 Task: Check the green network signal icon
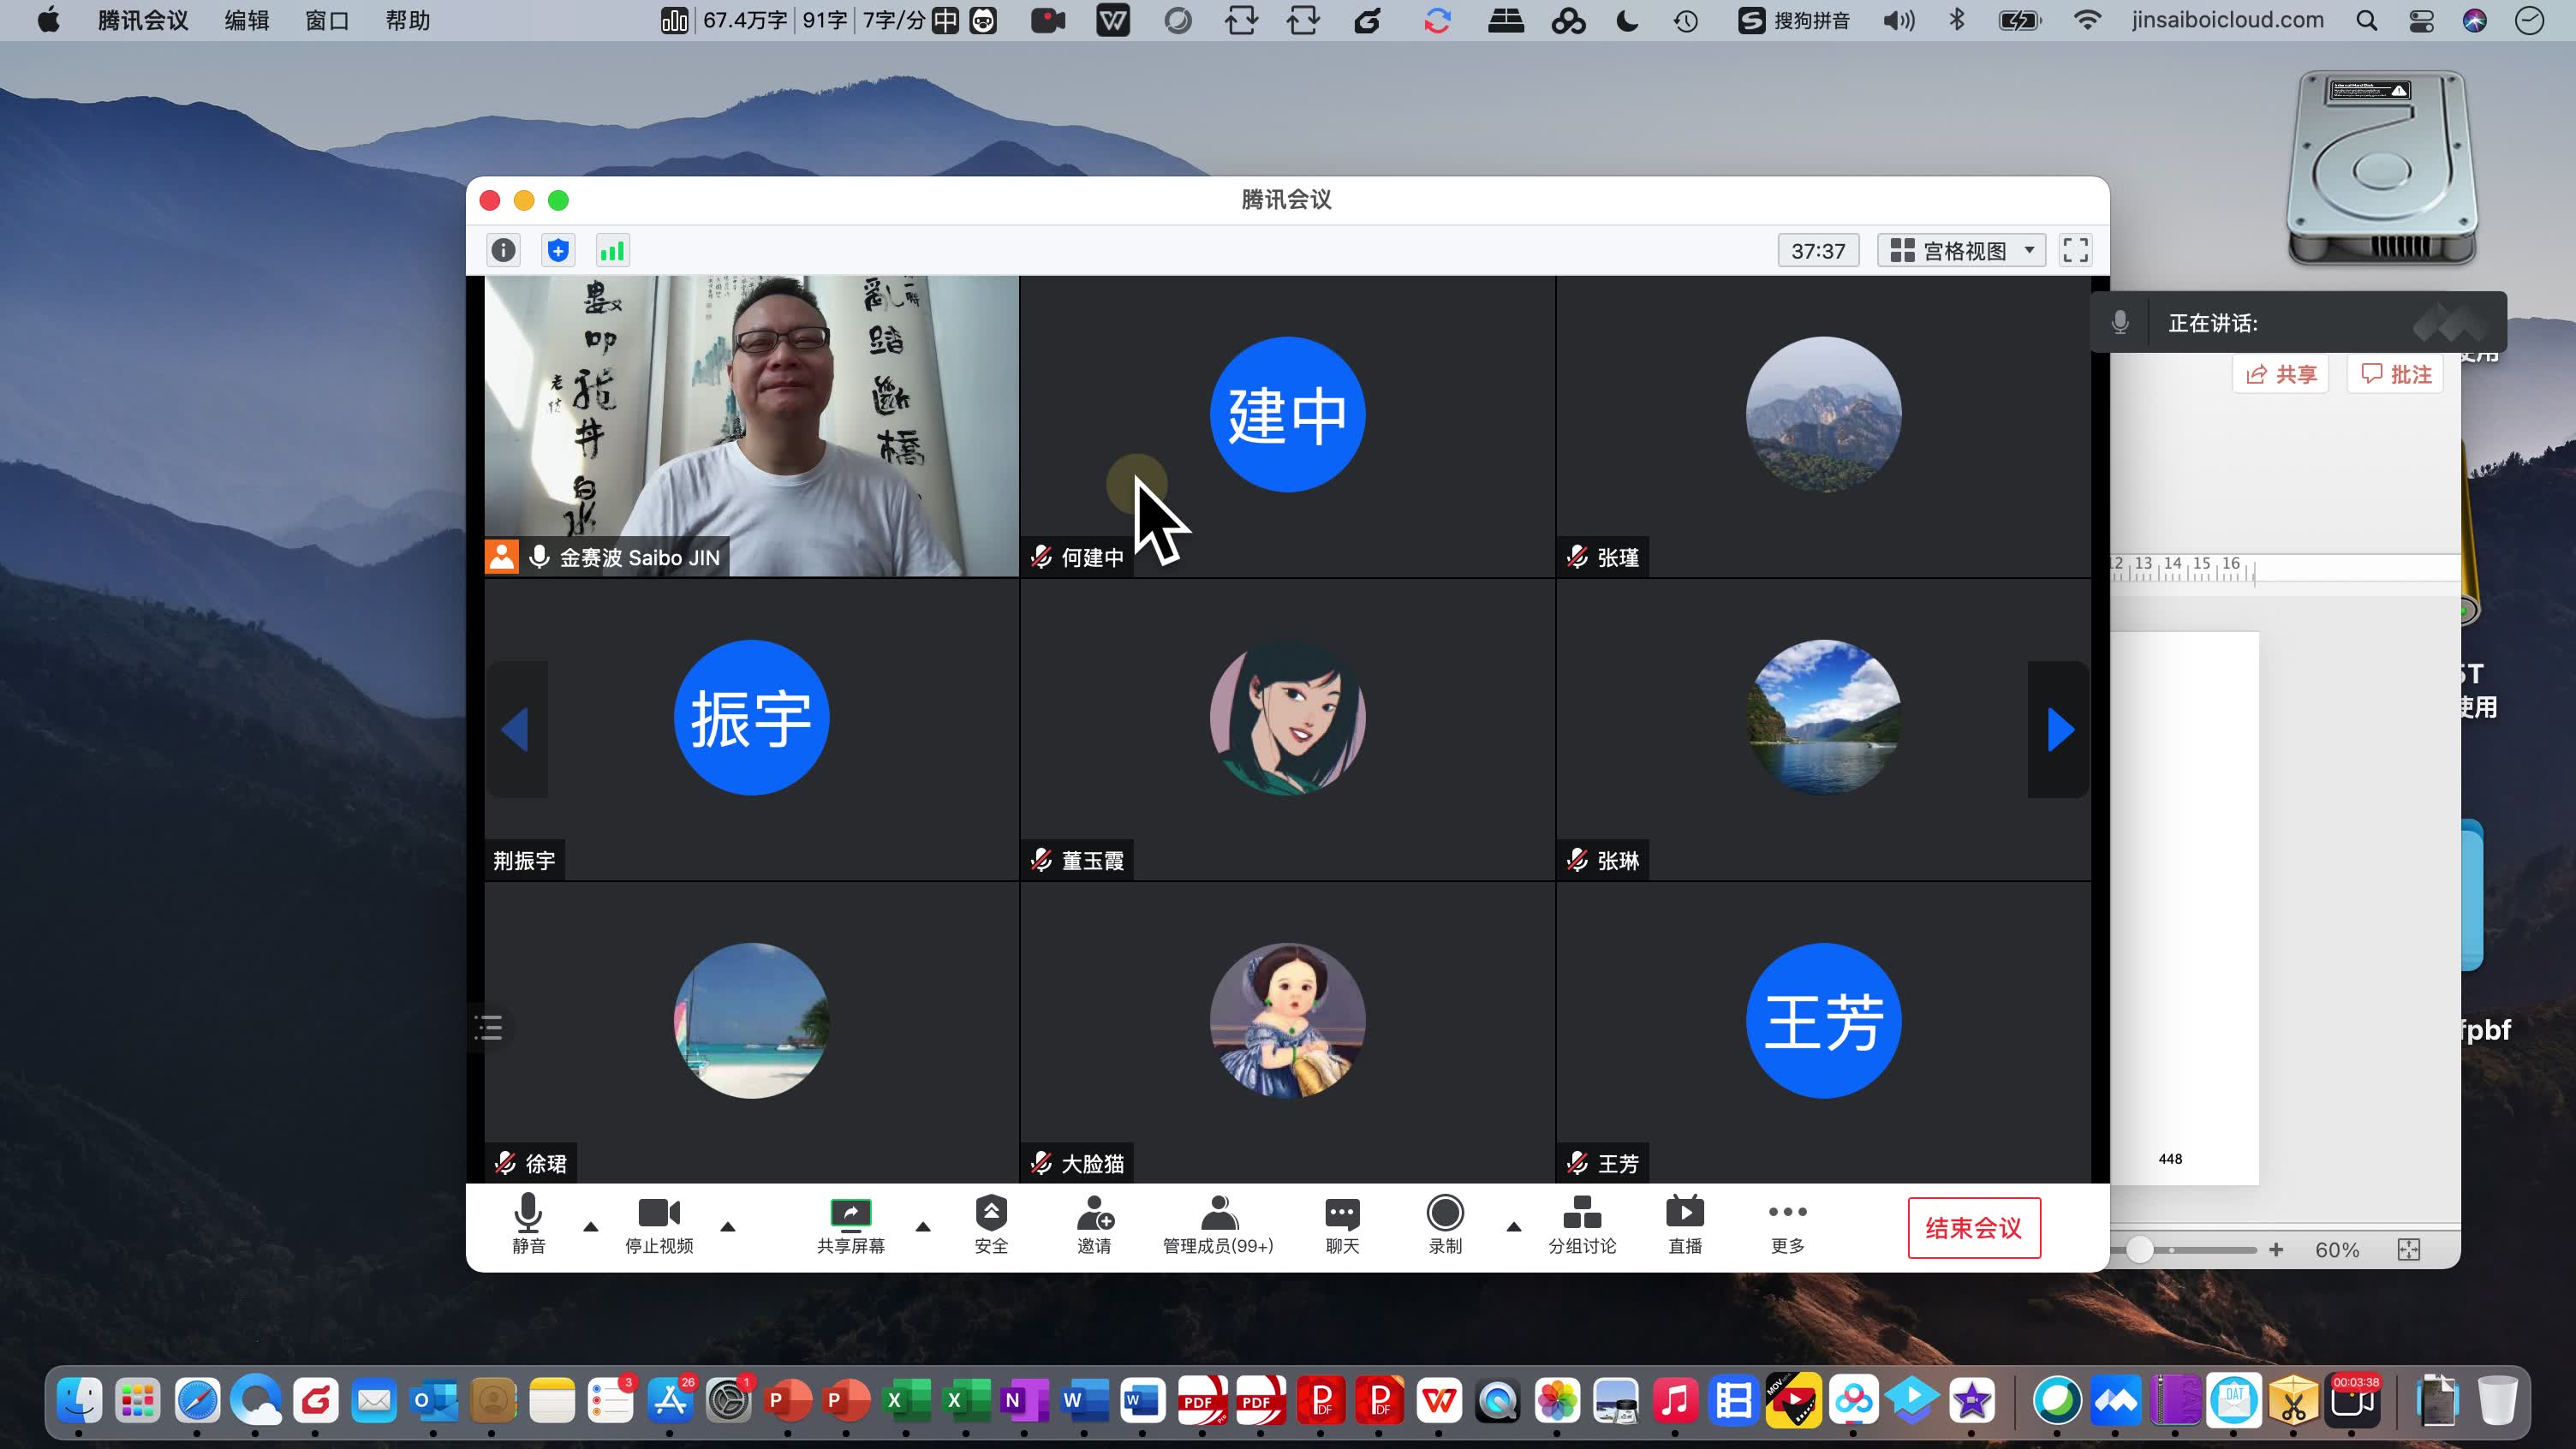tap(612, 250)
